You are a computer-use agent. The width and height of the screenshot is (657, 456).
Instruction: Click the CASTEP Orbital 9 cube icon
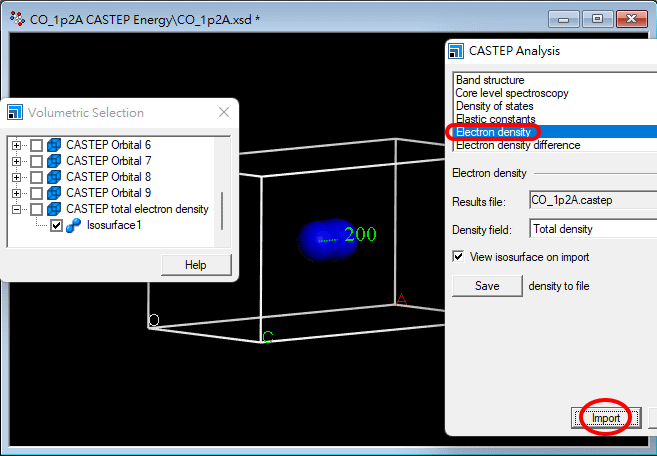click(x=54, y=193)
